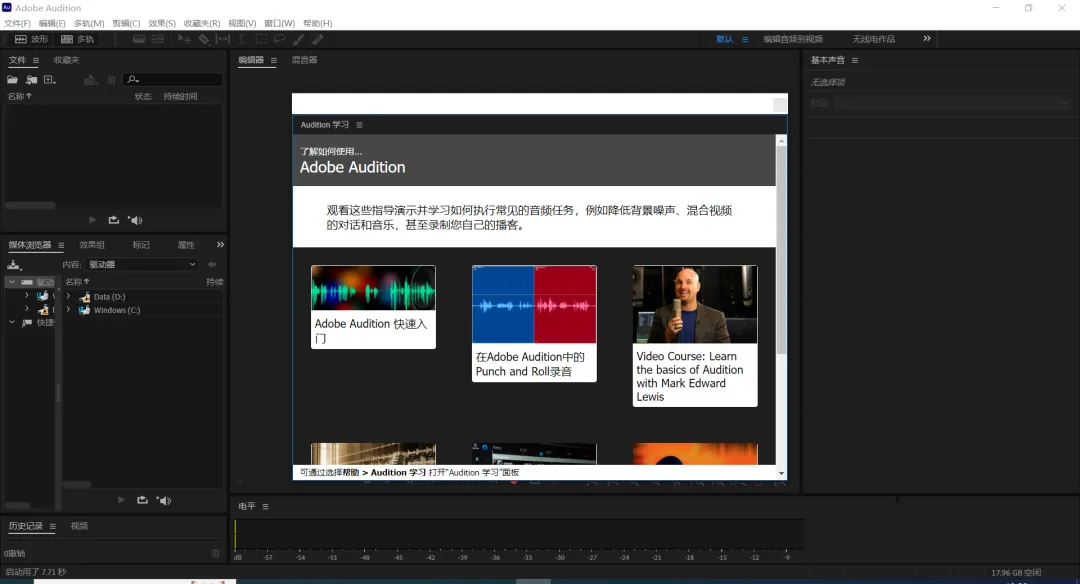Select the Paintbrush Selection tool

pyautogui.click(x=298, y=39)
